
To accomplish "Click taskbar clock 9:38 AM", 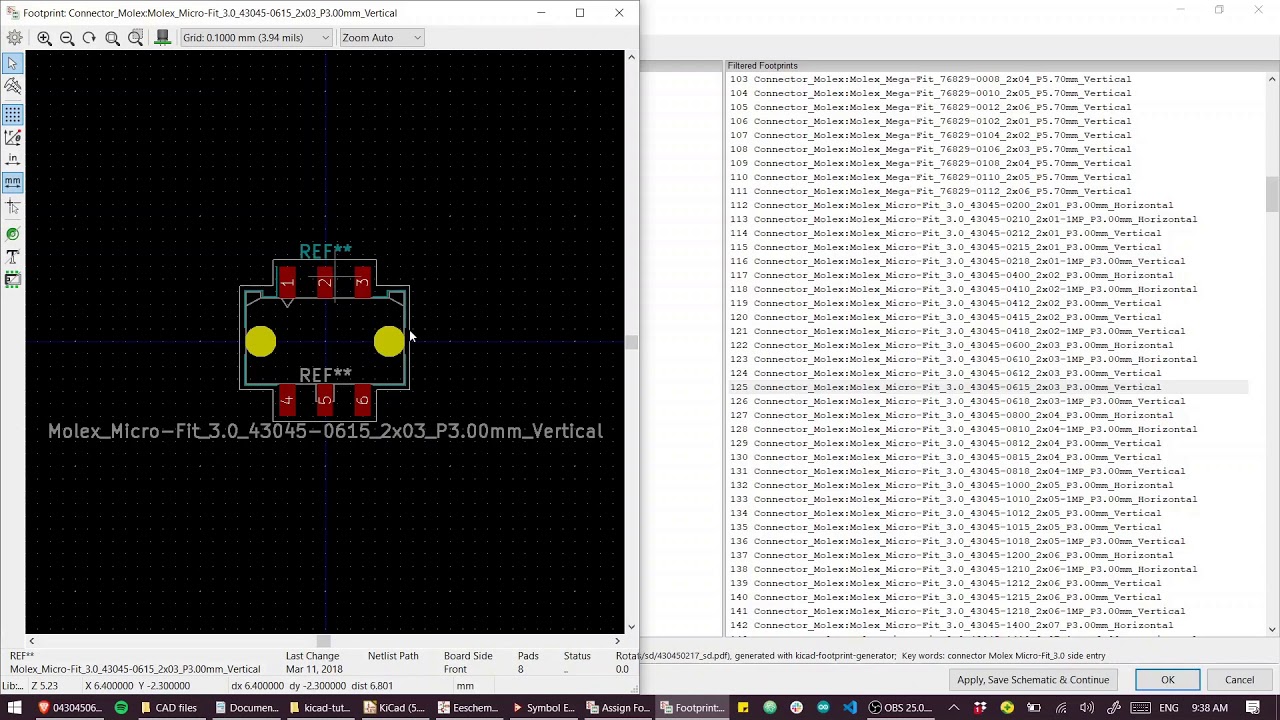I will click(1209, 708).
